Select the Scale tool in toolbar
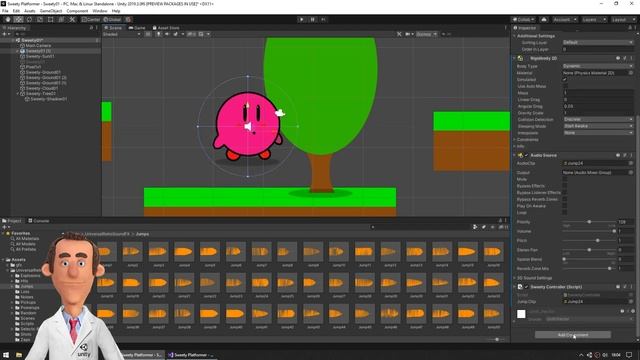Image resolution: width=640 pixels, height=360 pixels. [x=40, y=19]
